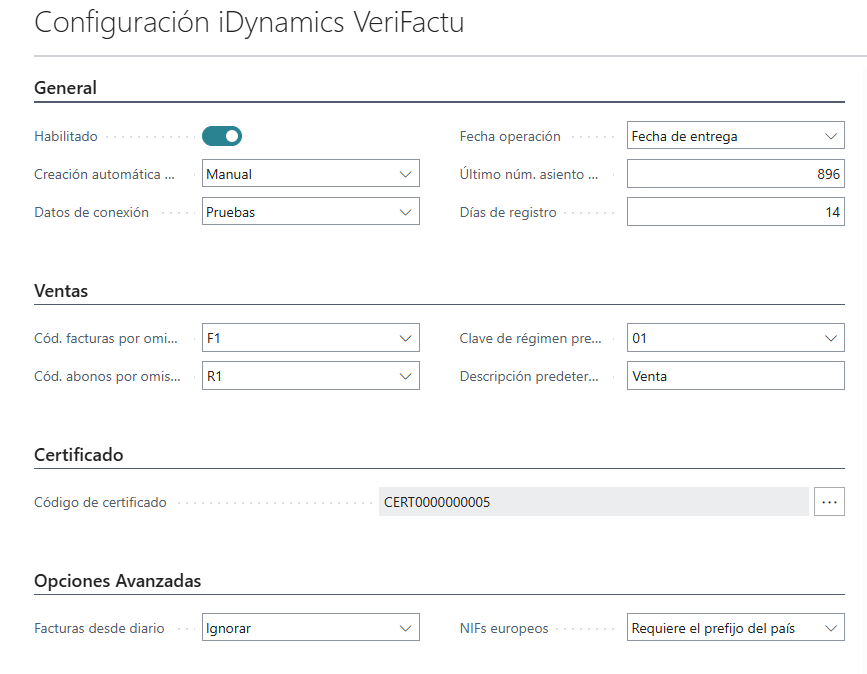867x674 pixels.
Task: Click the Descripción predeterminada text field
Action: pos(735,376)
